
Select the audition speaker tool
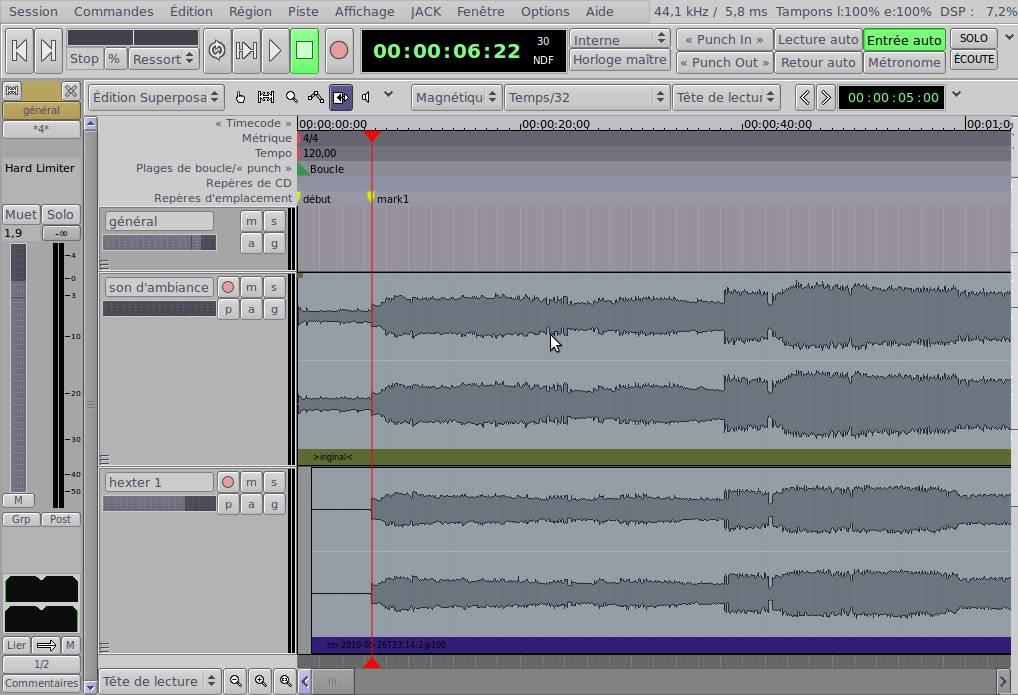(x=366, y=97)
